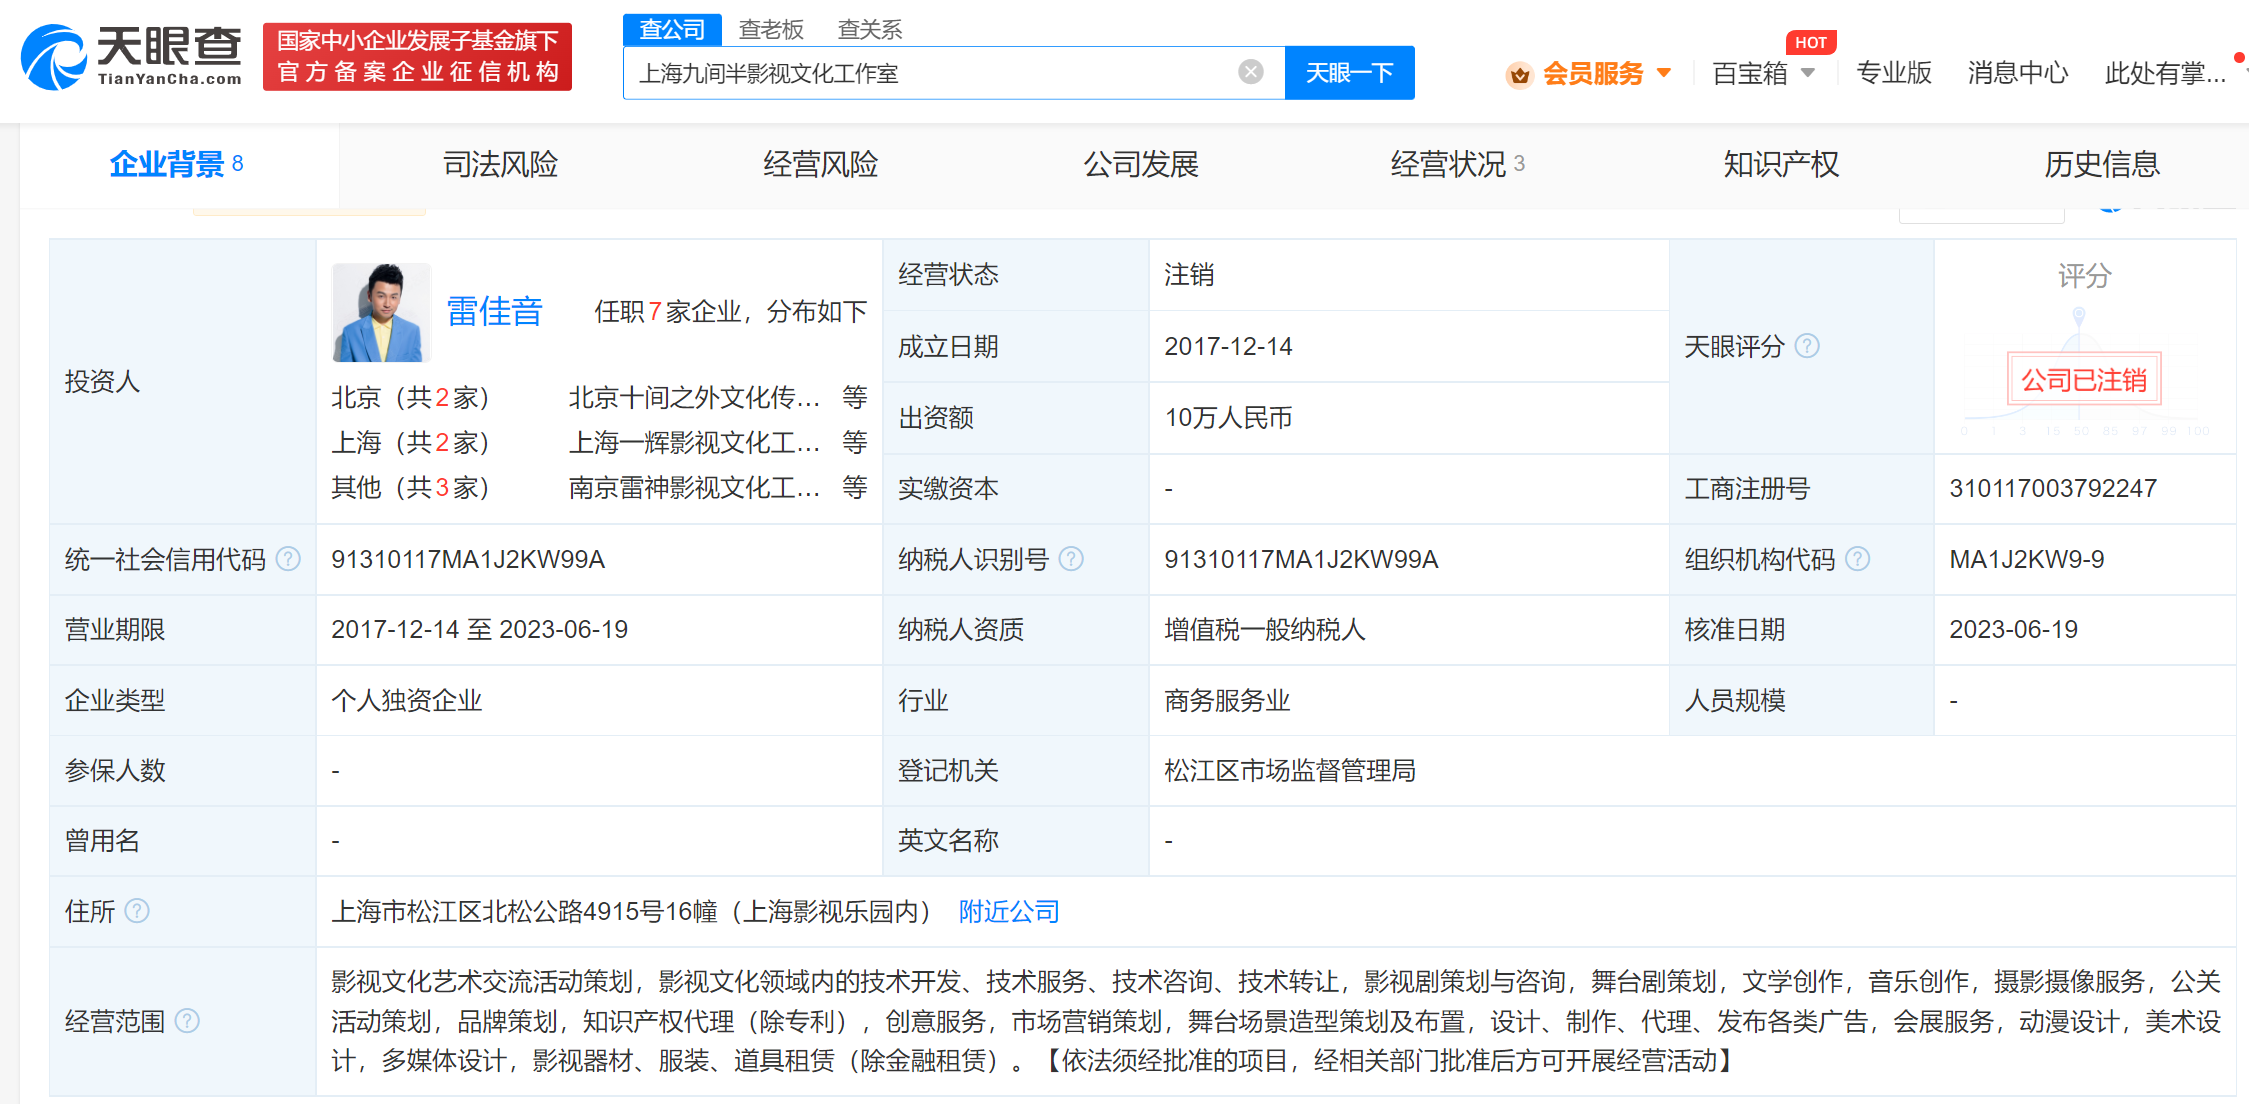This screenshot has width=2249, height=1104.
Task: Click the HOT badge above 百宝箱
Action: point(1810,43)
